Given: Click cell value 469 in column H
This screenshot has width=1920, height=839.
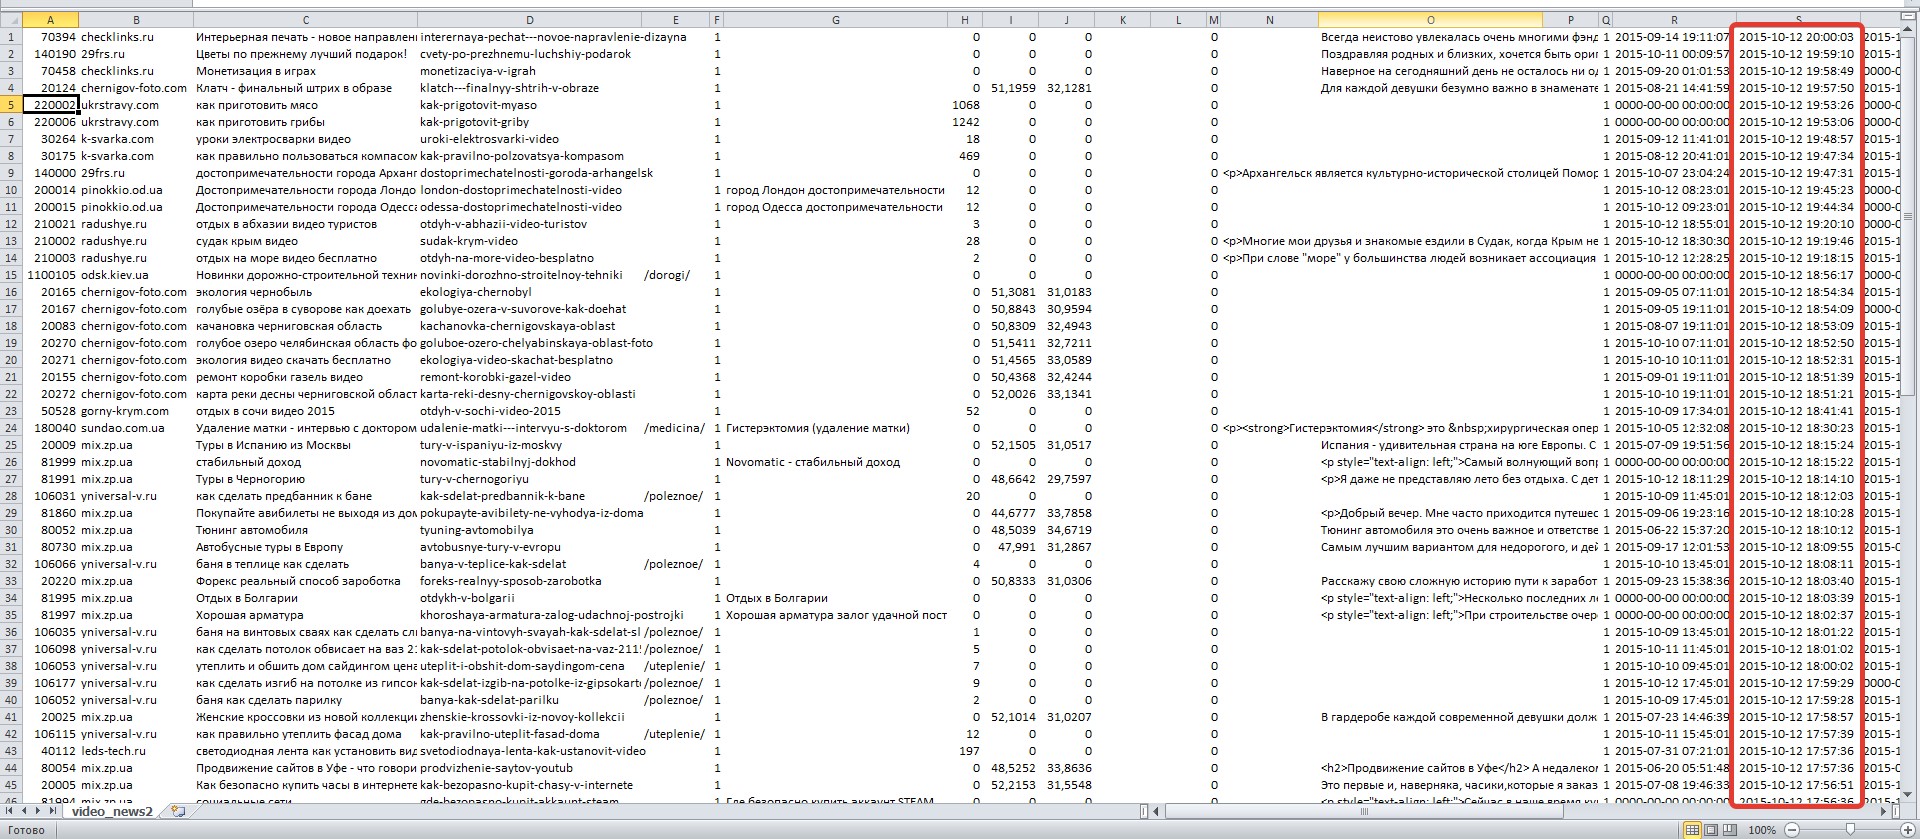Looking at the screenshot, I should tap(965, 156).
